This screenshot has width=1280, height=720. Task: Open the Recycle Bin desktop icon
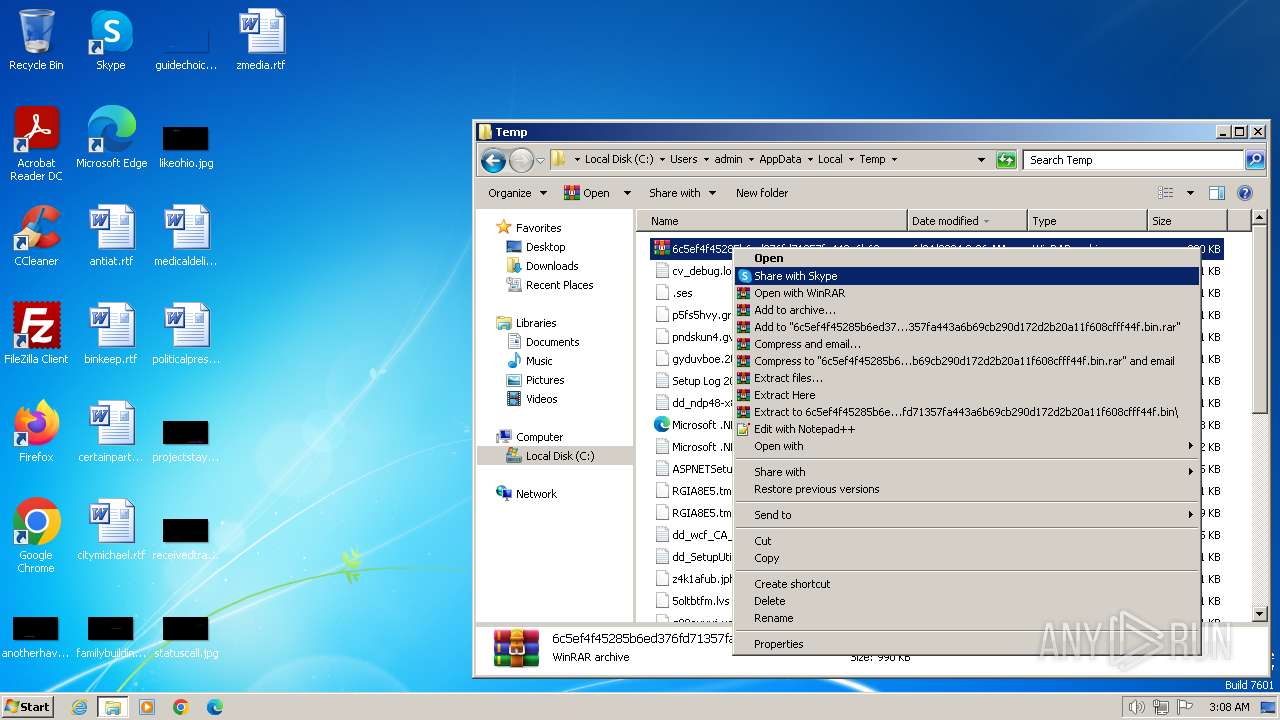(36, 40)
